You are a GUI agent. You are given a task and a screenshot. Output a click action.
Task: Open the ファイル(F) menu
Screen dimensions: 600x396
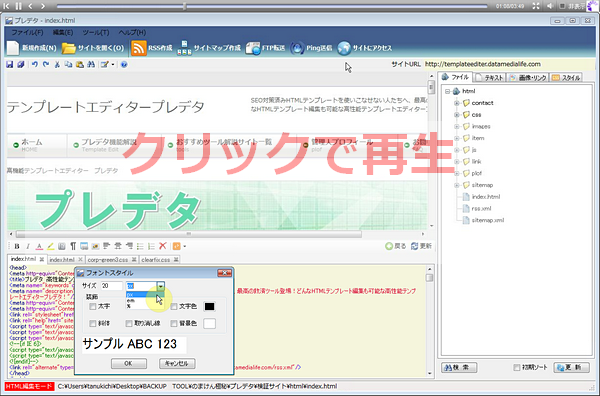[27, 33]
